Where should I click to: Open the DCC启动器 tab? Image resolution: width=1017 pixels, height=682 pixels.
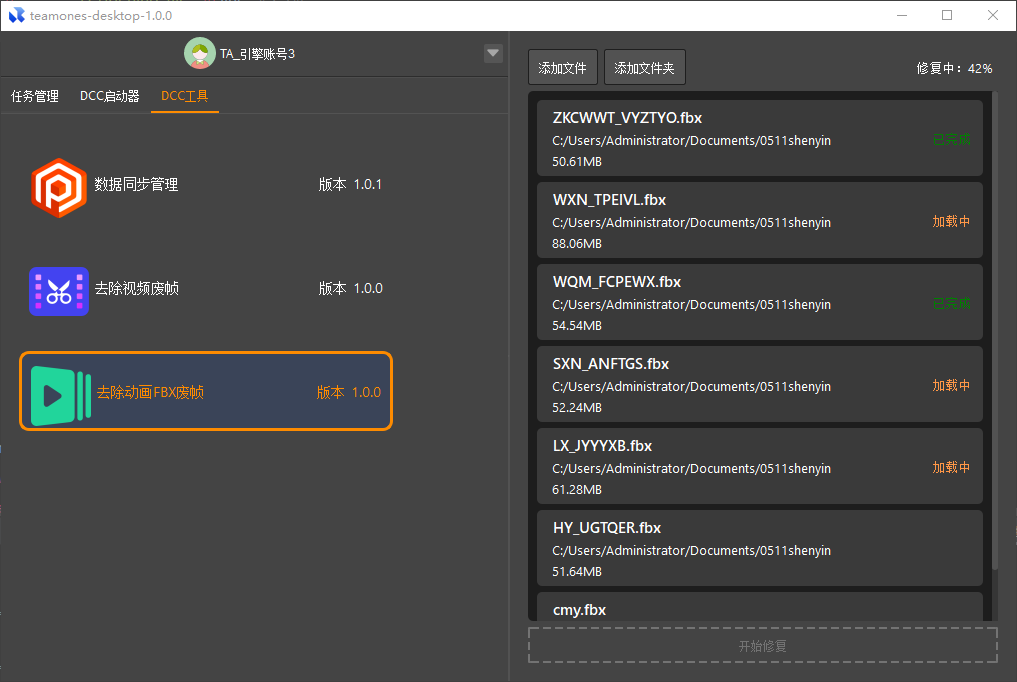(x=110, y=97)
